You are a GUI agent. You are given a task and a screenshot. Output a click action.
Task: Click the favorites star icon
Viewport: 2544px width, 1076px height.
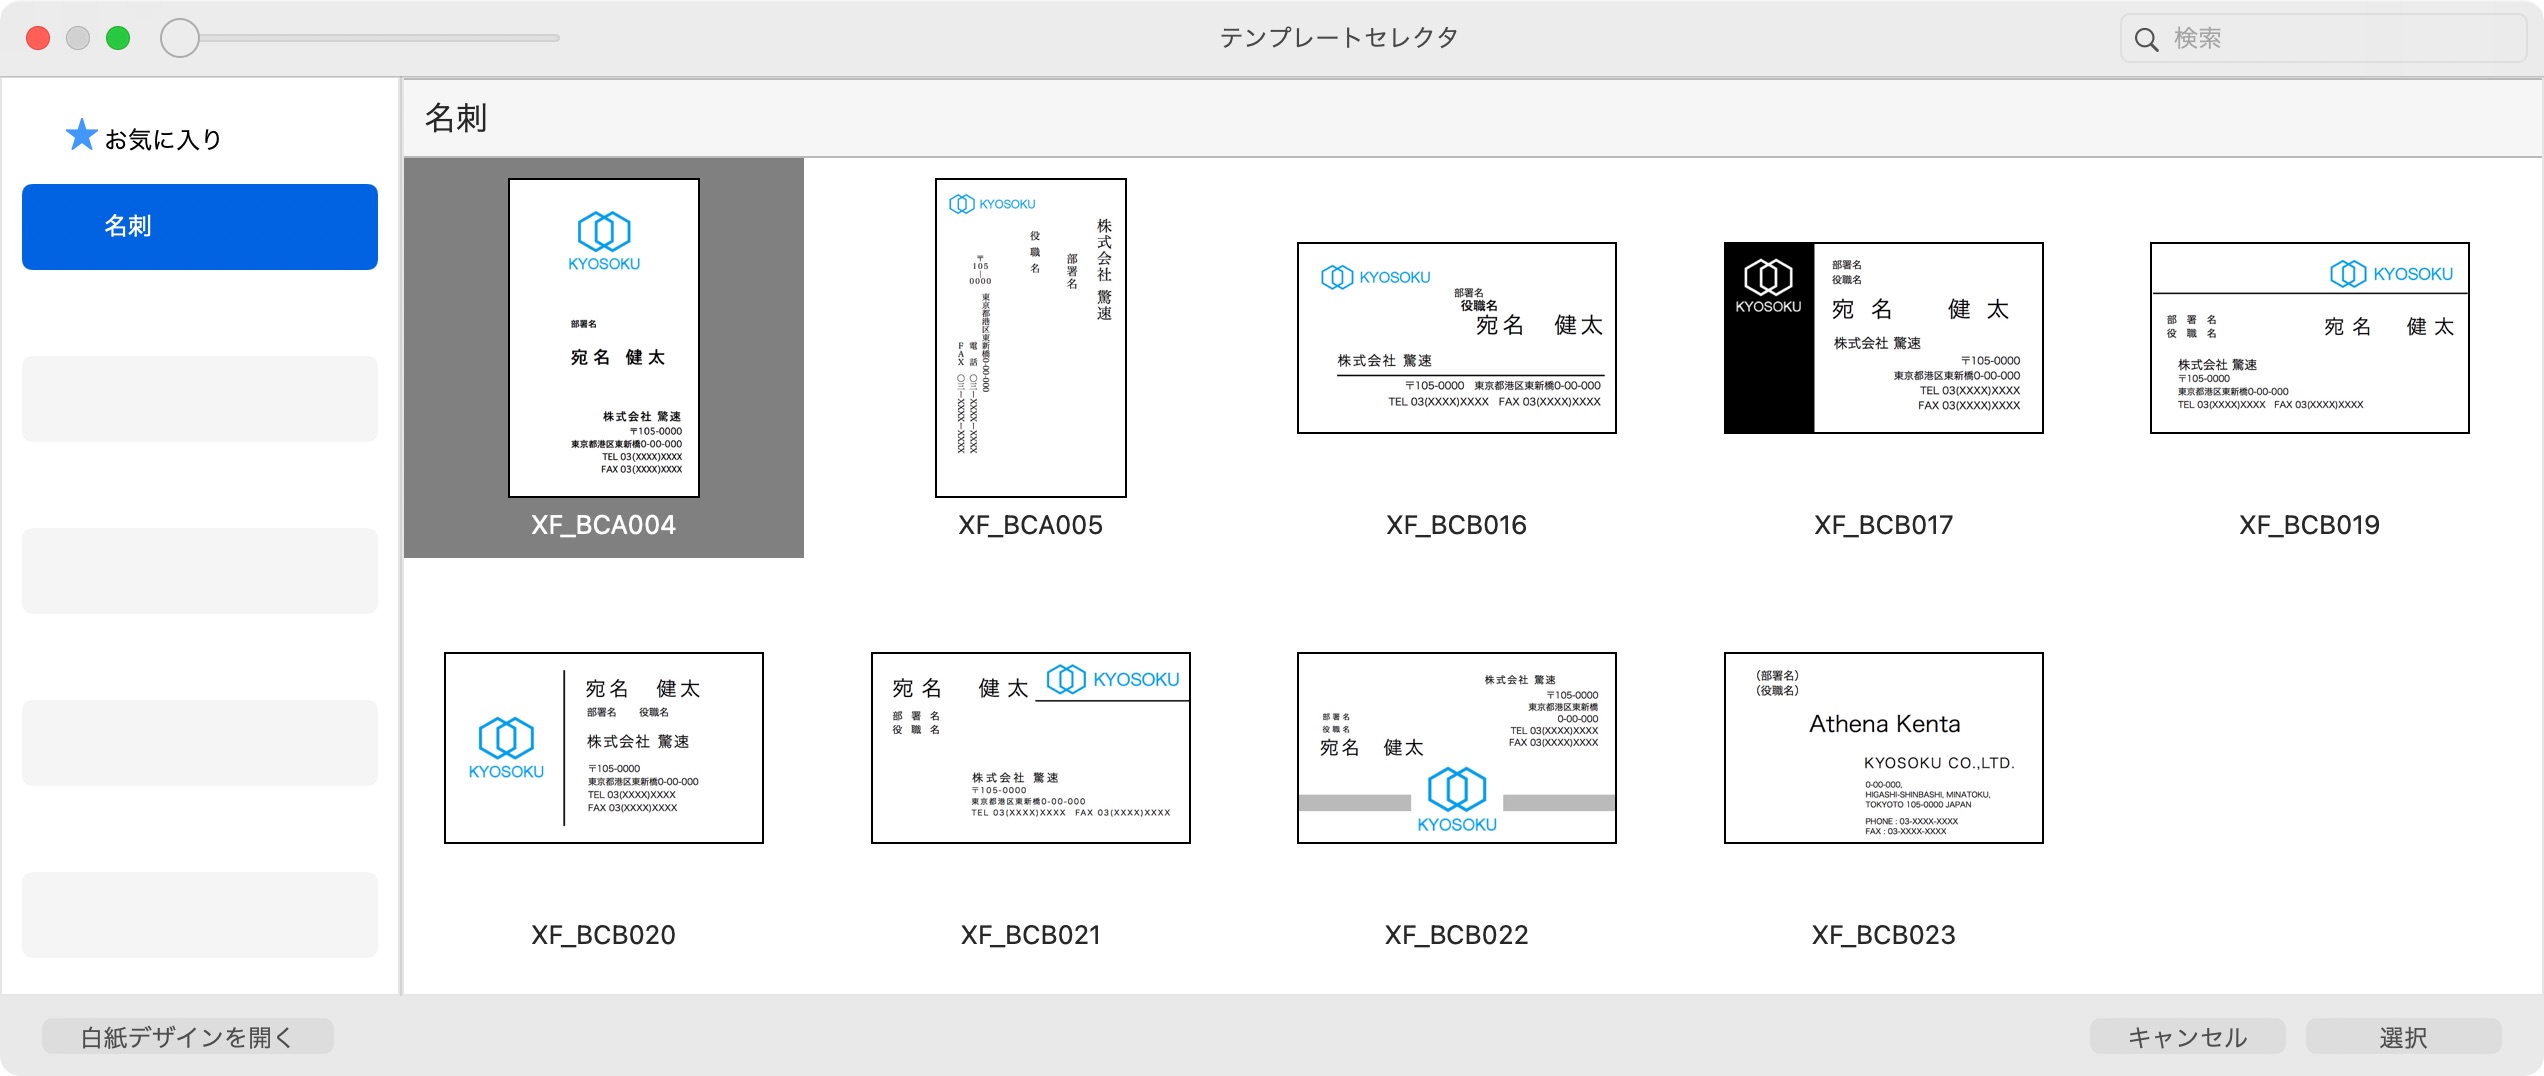[x=81, y=136]
